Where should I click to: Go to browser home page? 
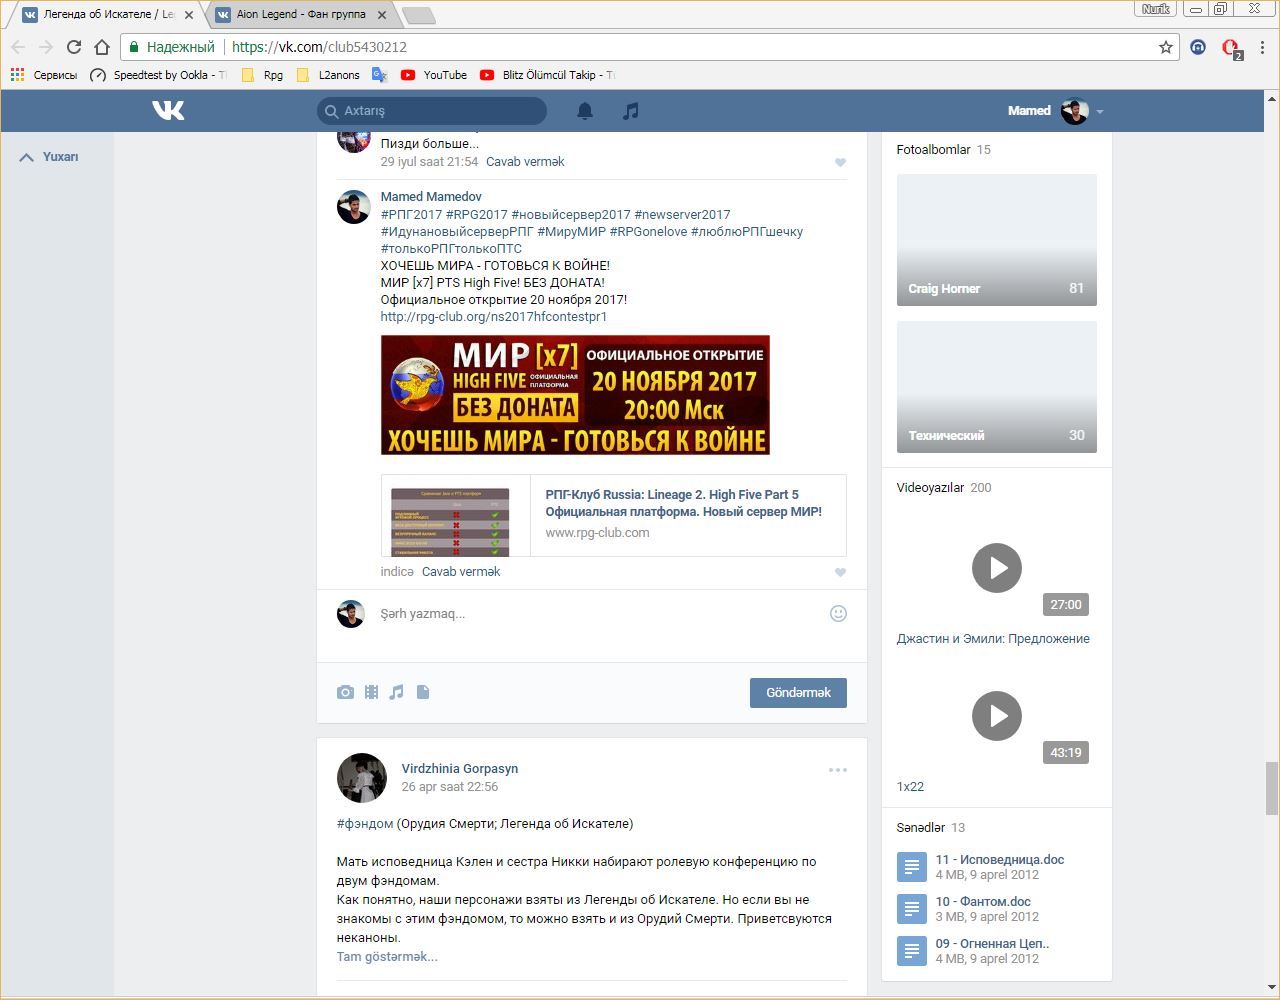pyautogui.click(x=102, y=47)
